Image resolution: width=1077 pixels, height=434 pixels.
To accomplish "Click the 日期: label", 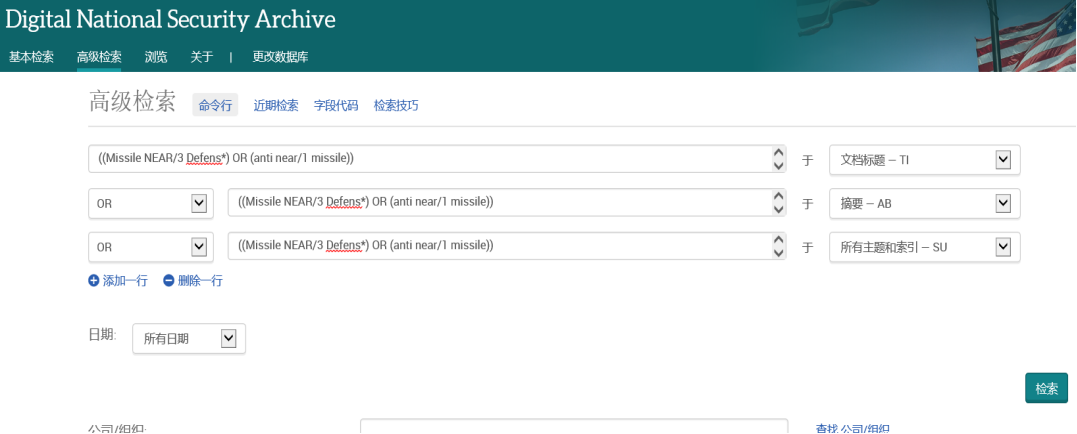I will coord(102,335).
